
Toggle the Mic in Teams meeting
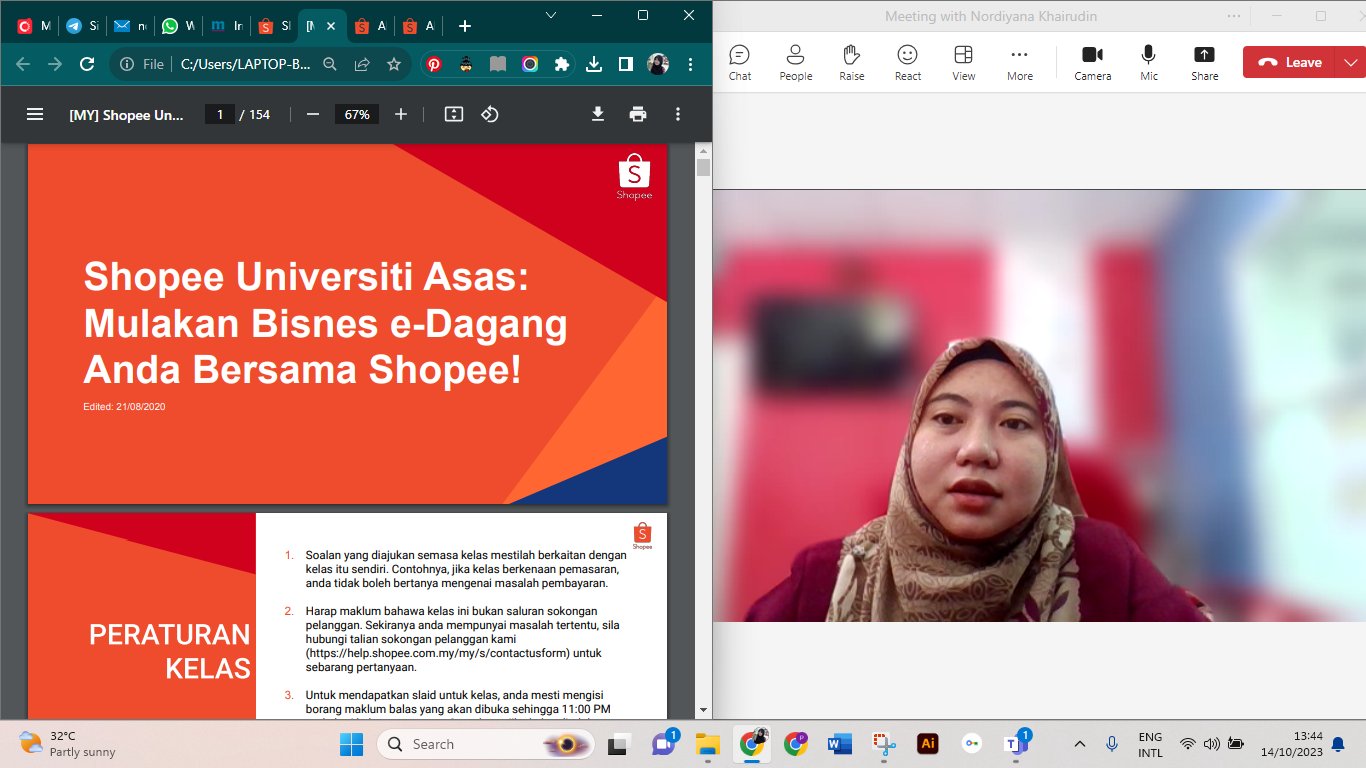point(1149,62)
